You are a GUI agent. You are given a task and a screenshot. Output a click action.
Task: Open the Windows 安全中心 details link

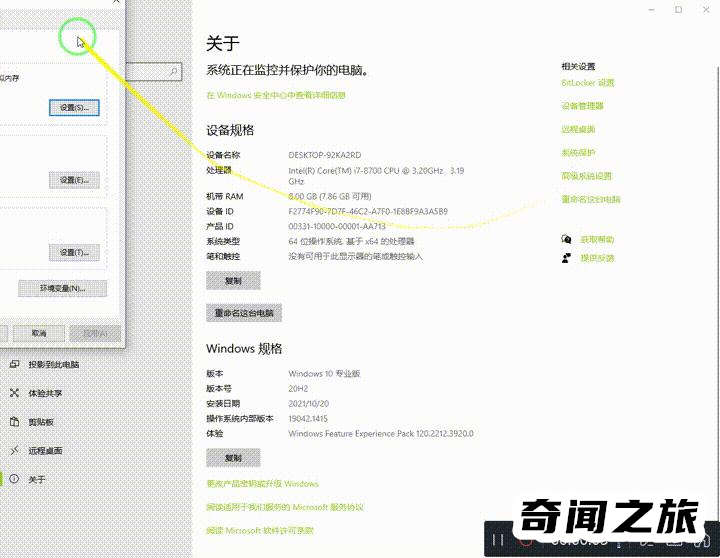pyautogui.click(x=276, y=95)
